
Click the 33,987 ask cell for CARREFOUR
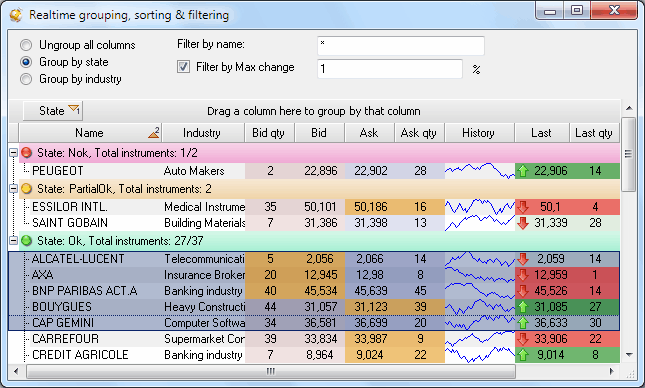click(x=371, y=339)
